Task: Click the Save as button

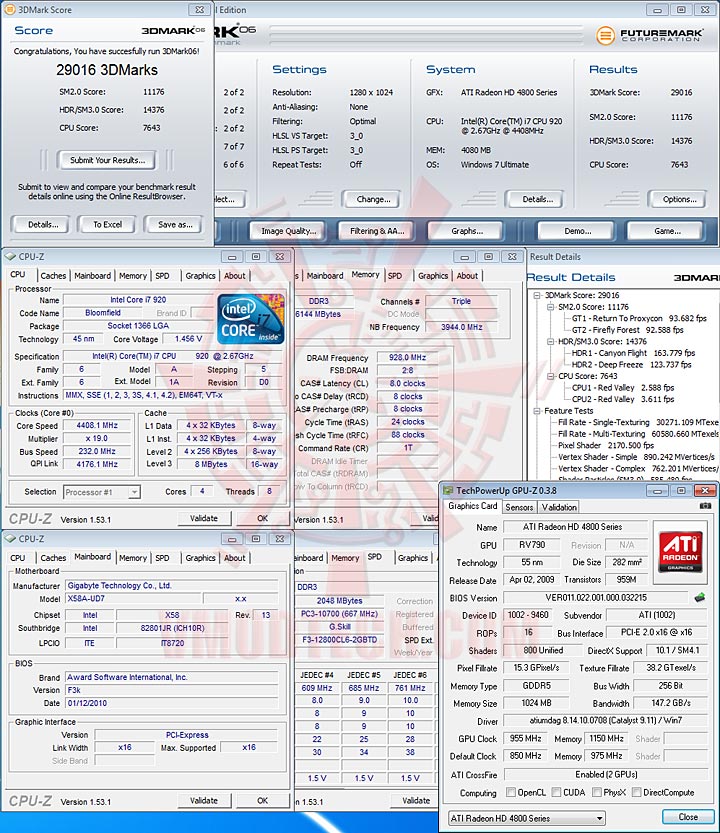Action: [x=175, y=225]
